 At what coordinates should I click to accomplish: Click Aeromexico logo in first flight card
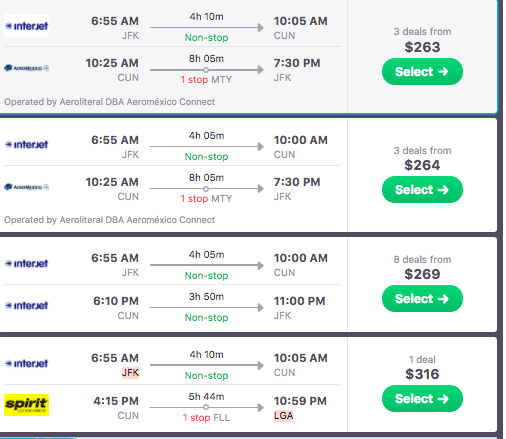coord(27,68)
